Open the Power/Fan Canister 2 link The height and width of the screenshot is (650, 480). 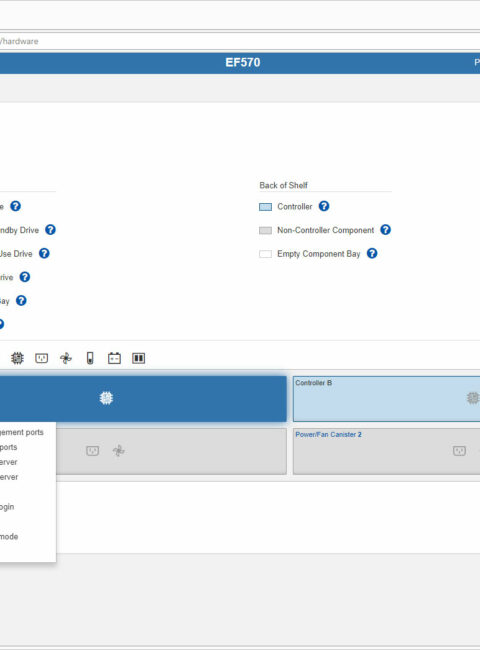click(x=328, y=434)
